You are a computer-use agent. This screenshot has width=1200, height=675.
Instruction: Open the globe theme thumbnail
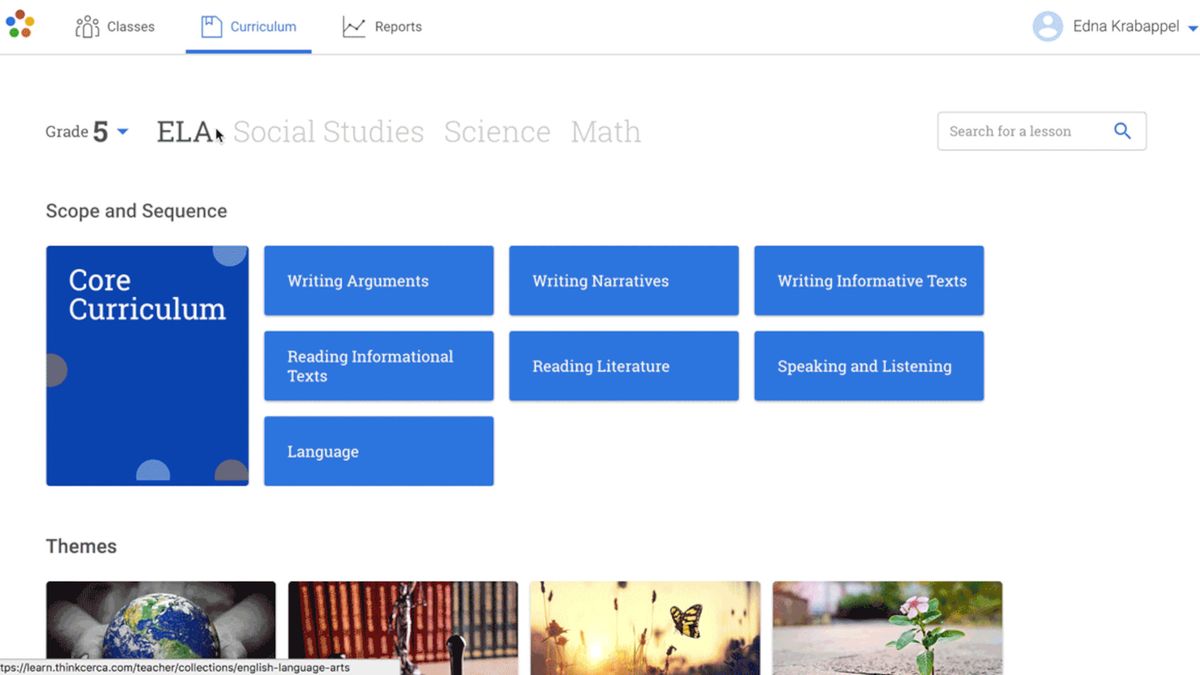click(x=161, y=628)
